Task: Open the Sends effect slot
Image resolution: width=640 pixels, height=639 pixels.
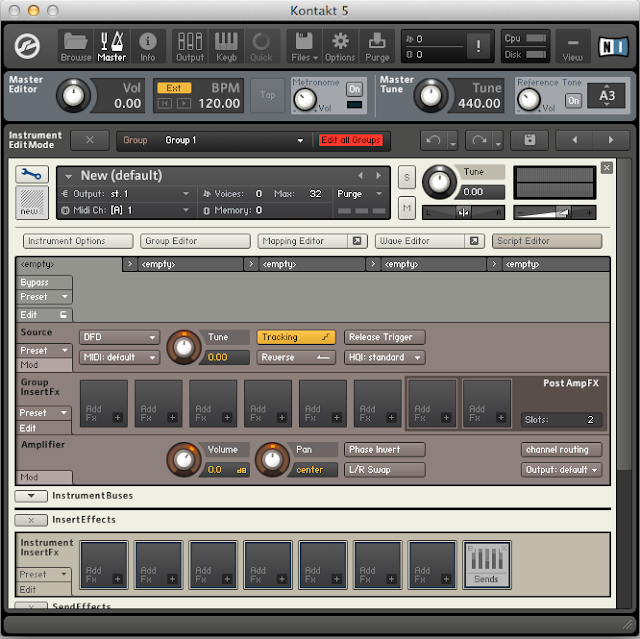Action: pos(487,565)
